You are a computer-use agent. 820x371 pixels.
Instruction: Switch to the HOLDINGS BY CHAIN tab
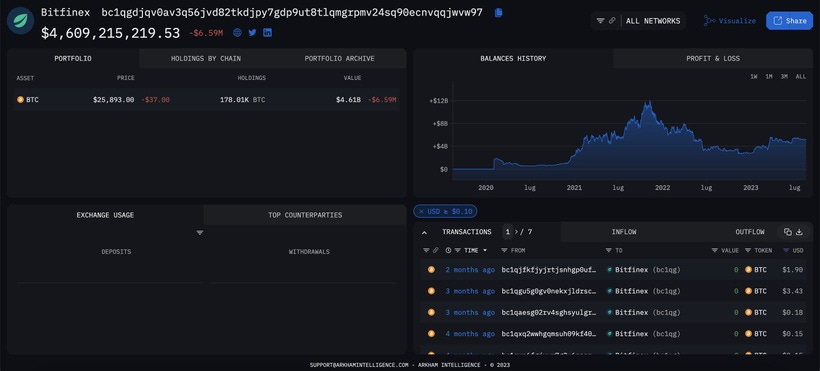206,59
